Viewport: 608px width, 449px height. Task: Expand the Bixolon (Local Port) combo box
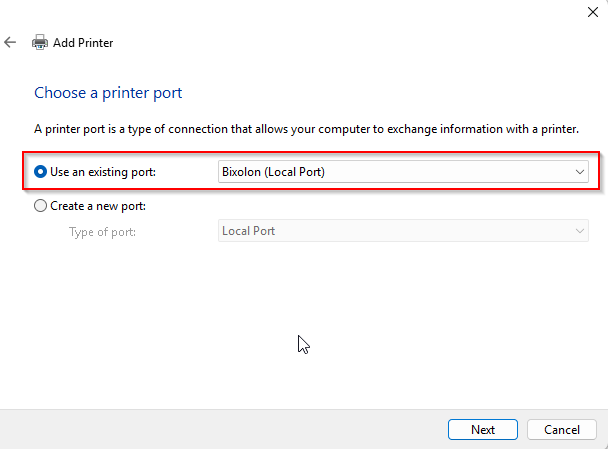pos(403,172)
